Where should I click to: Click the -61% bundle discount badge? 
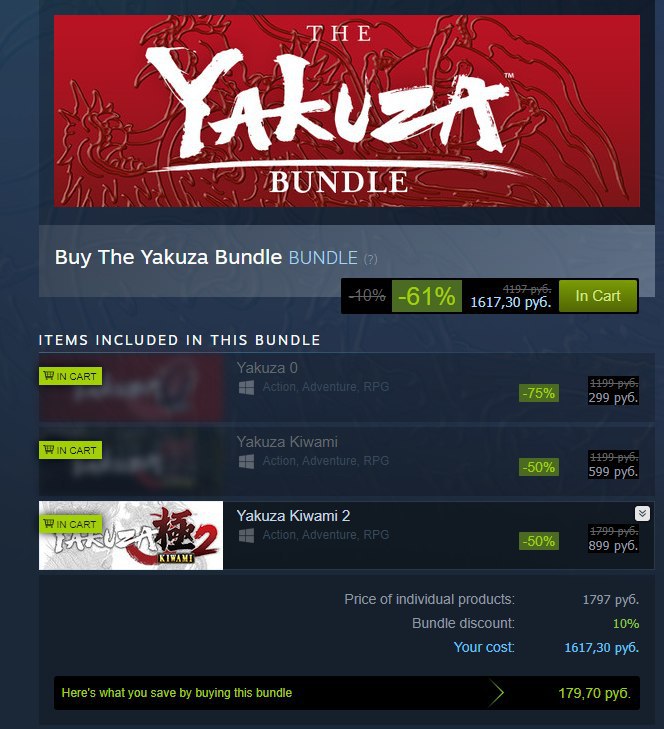(x=427, y=296)
